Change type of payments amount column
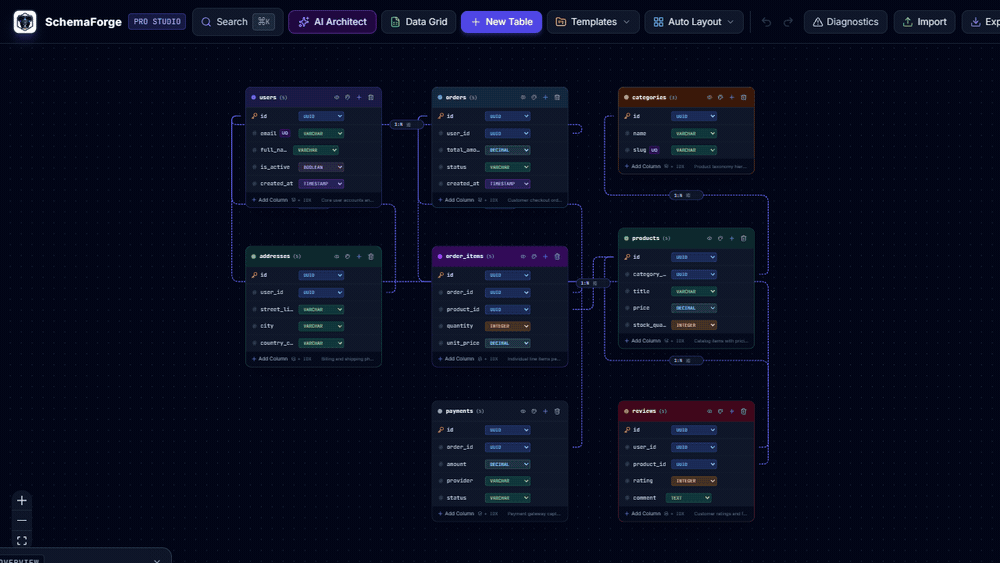This screenshot has width=1000, height=563. coord(508,464)
